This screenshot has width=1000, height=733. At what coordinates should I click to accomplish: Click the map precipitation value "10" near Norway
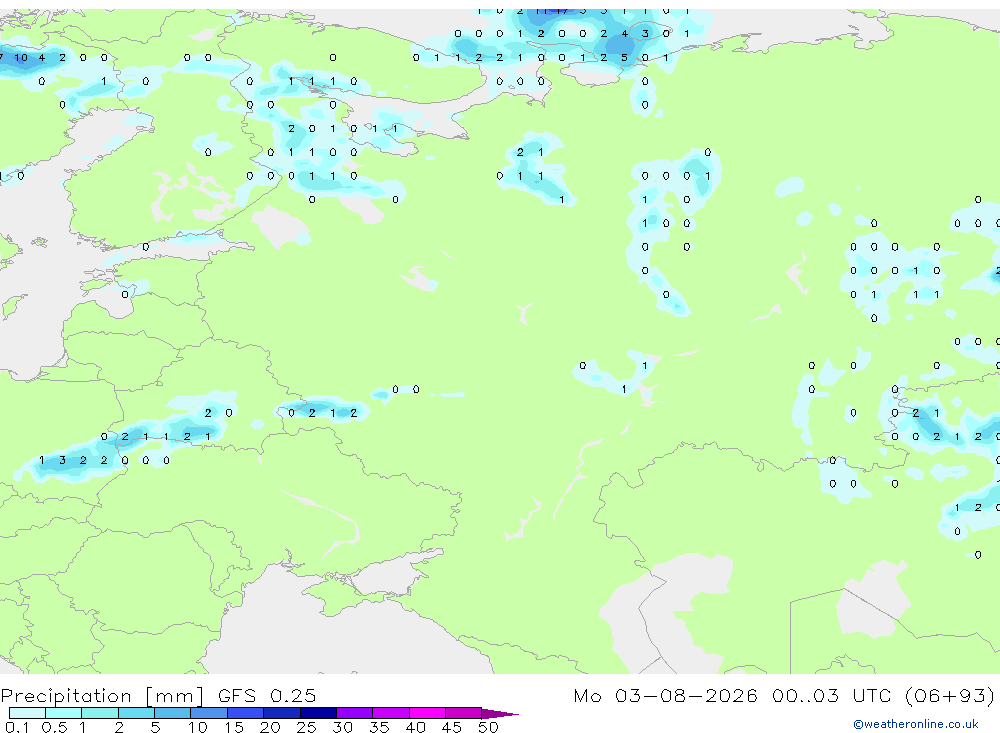[21, 57]
